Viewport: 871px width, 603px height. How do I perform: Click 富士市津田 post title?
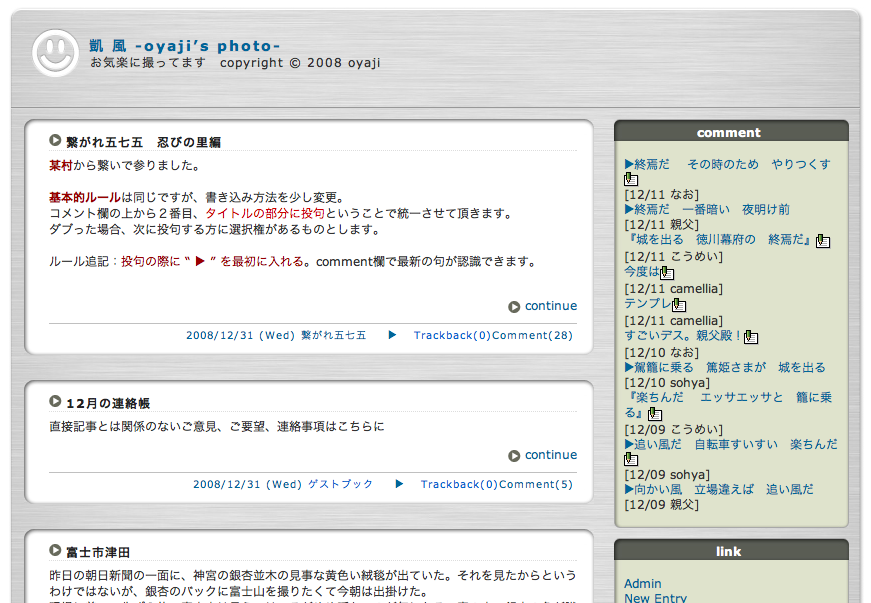tap(98, 552)
